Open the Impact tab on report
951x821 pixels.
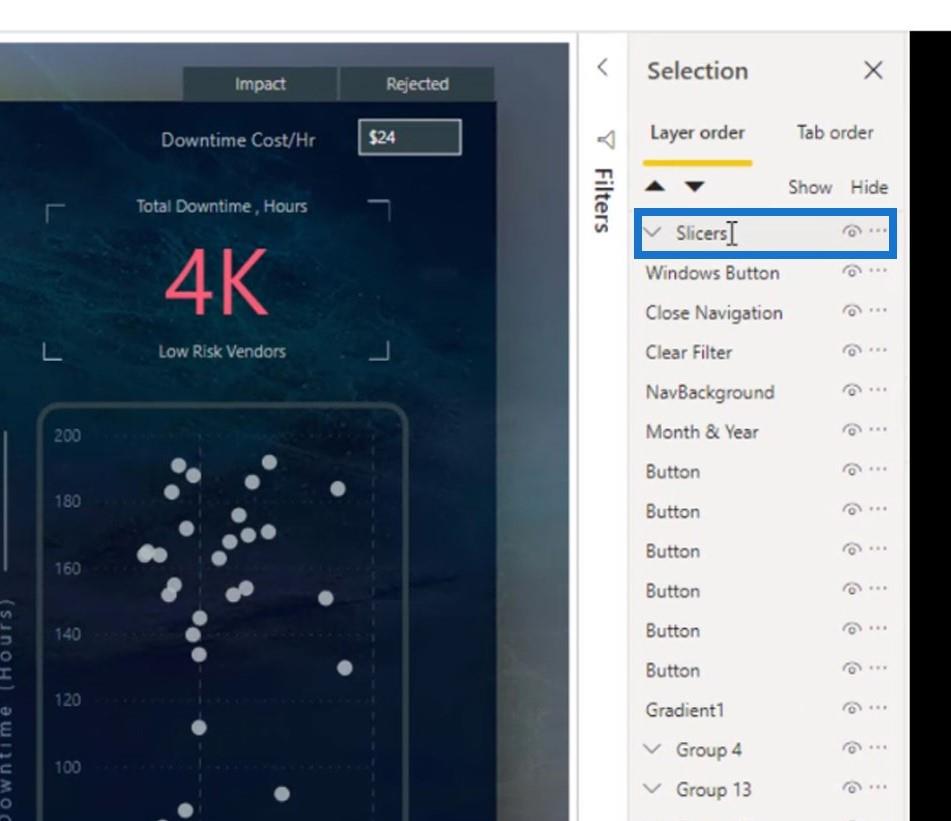pyautogui.click(x=260, y=84)
